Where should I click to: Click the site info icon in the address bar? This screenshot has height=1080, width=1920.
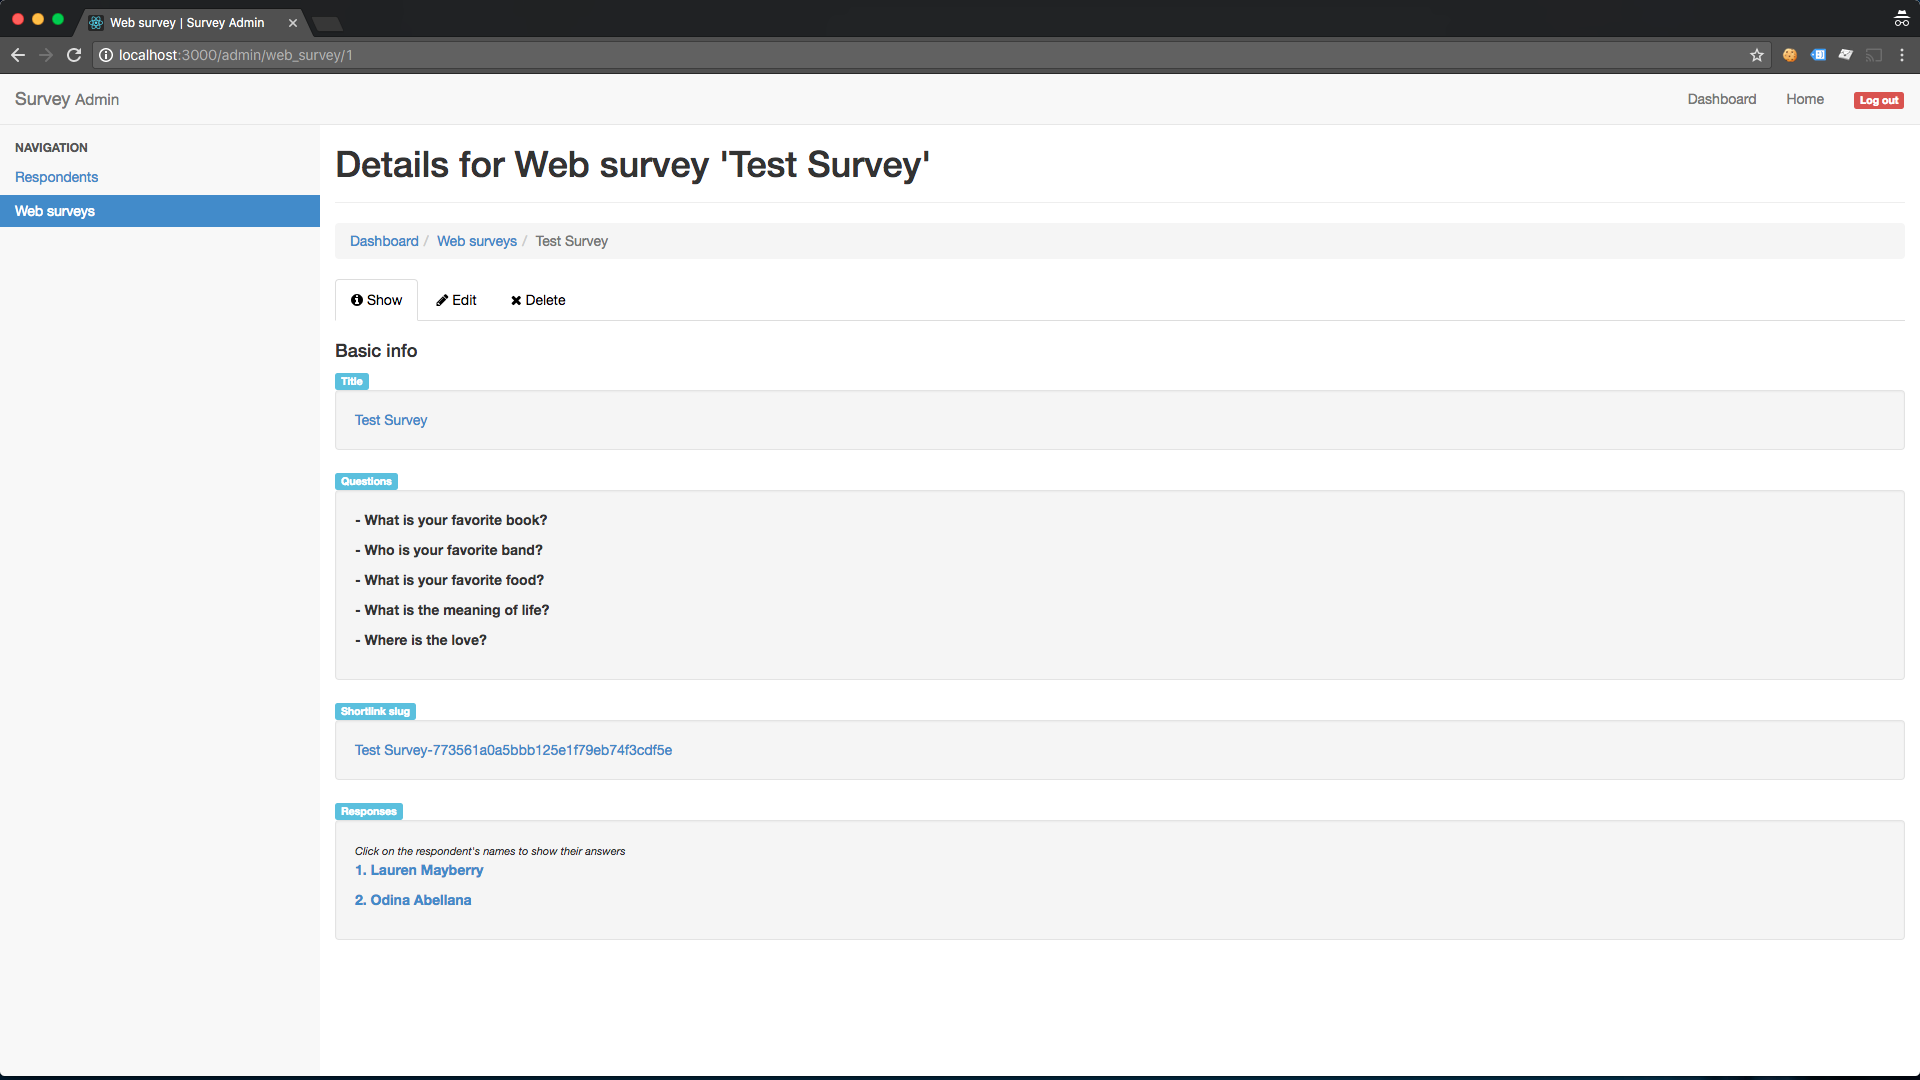coord(106,55)
